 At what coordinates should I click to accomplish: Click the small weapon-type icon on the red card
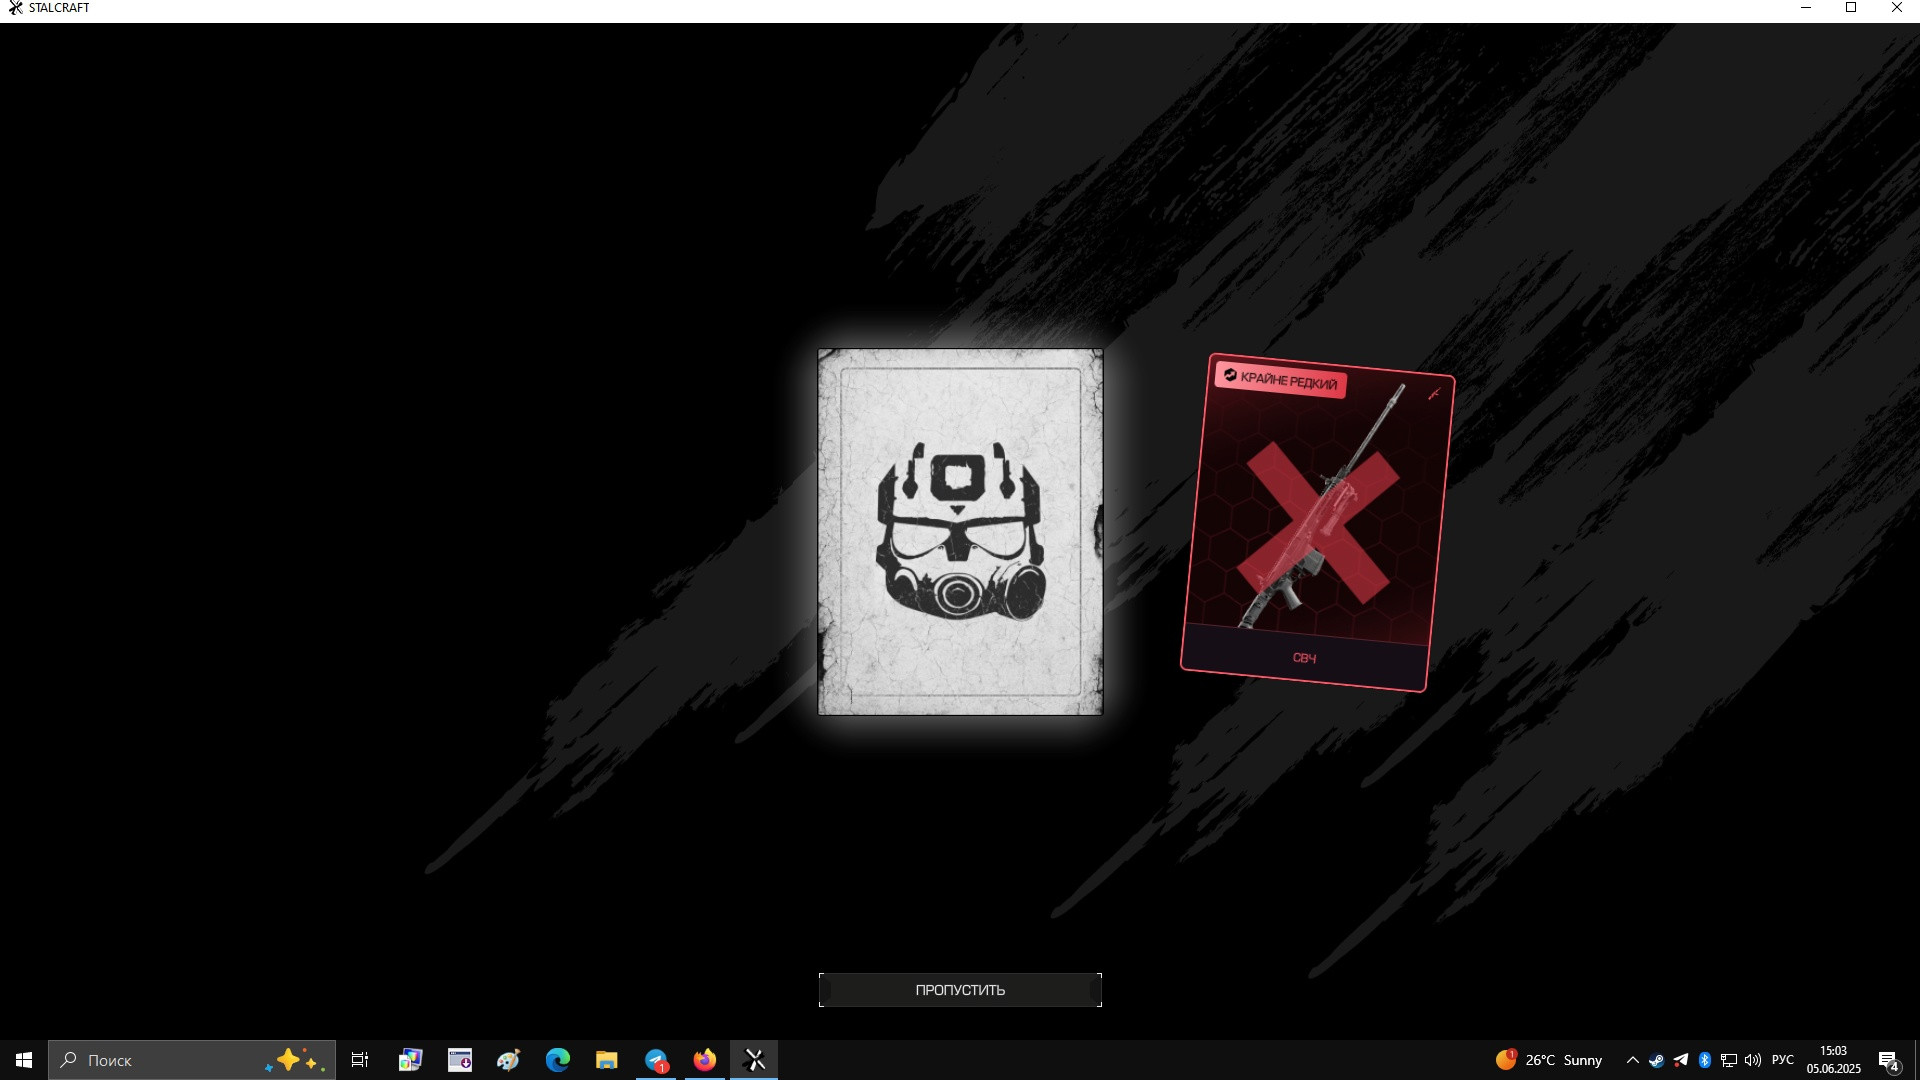1433,394
